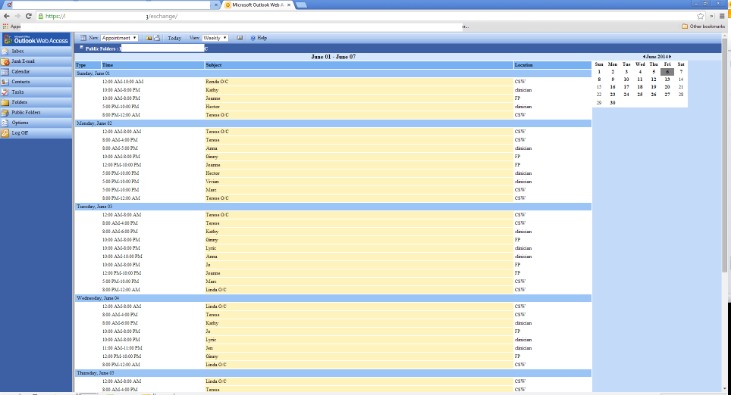Click the move/copy folder toolbar icon
Viewport: 731px width, 395px height.
pyautogui.click(x=149, y=38)
